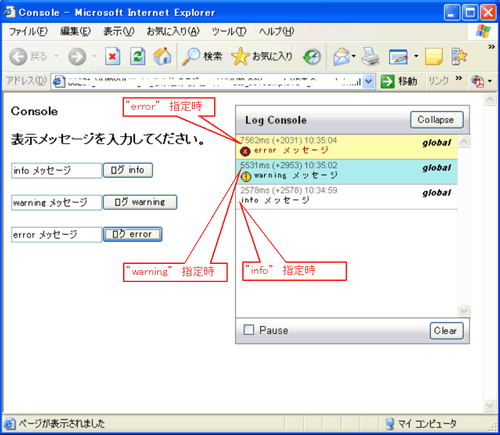Click 'global' label on the error entry

(437, 143)
